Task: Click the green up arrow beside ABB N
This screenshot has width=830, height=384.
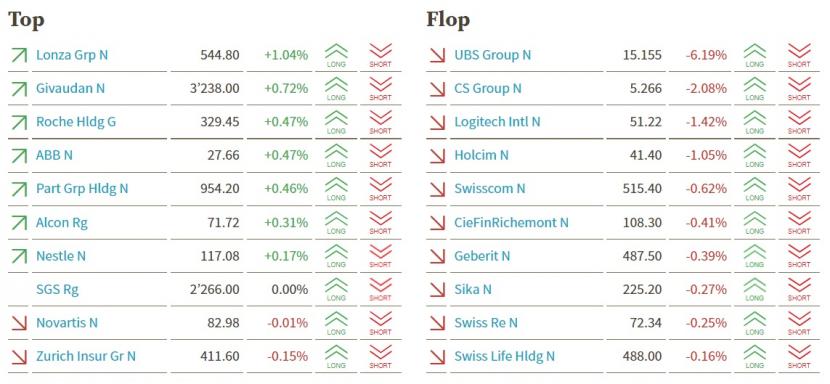Action: pyautogui.click(x=19, y=156)
